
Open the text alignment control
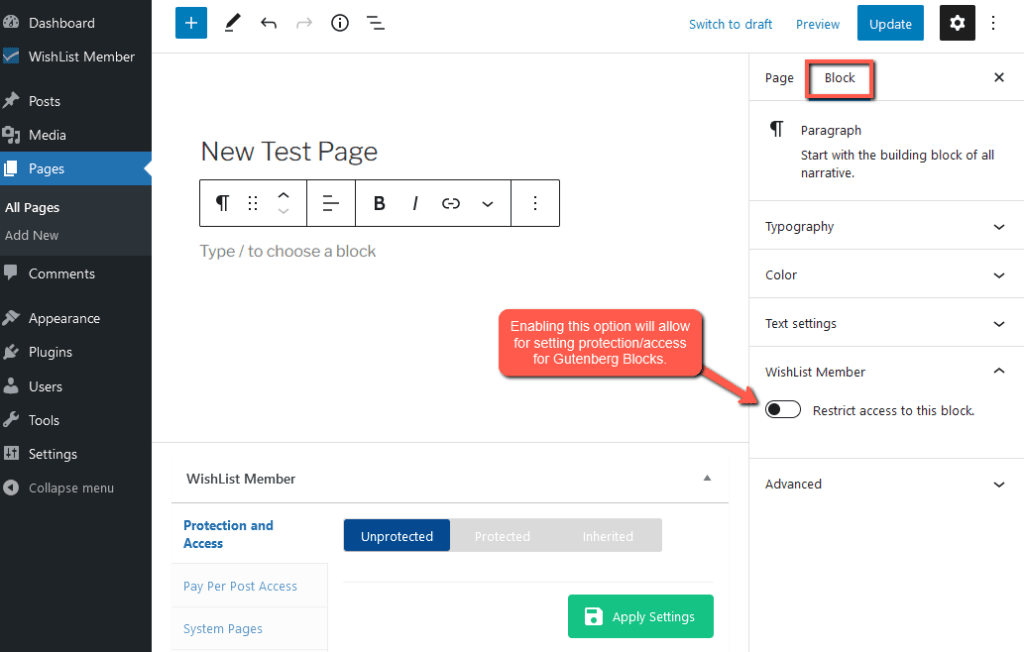coord(331,203)
